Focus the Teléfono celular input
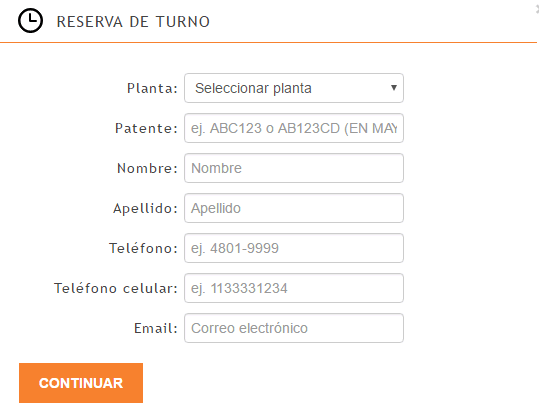 294,288
